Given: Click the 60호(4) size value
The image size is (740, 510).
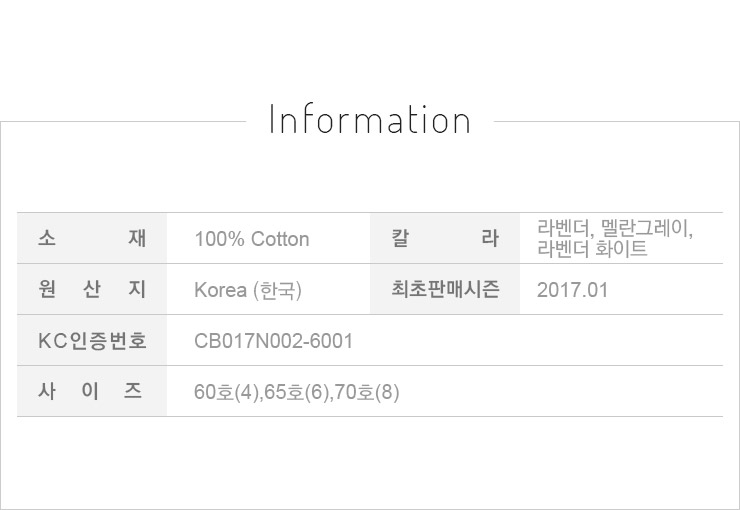Looking at the screenshot, I should (226, 392).
